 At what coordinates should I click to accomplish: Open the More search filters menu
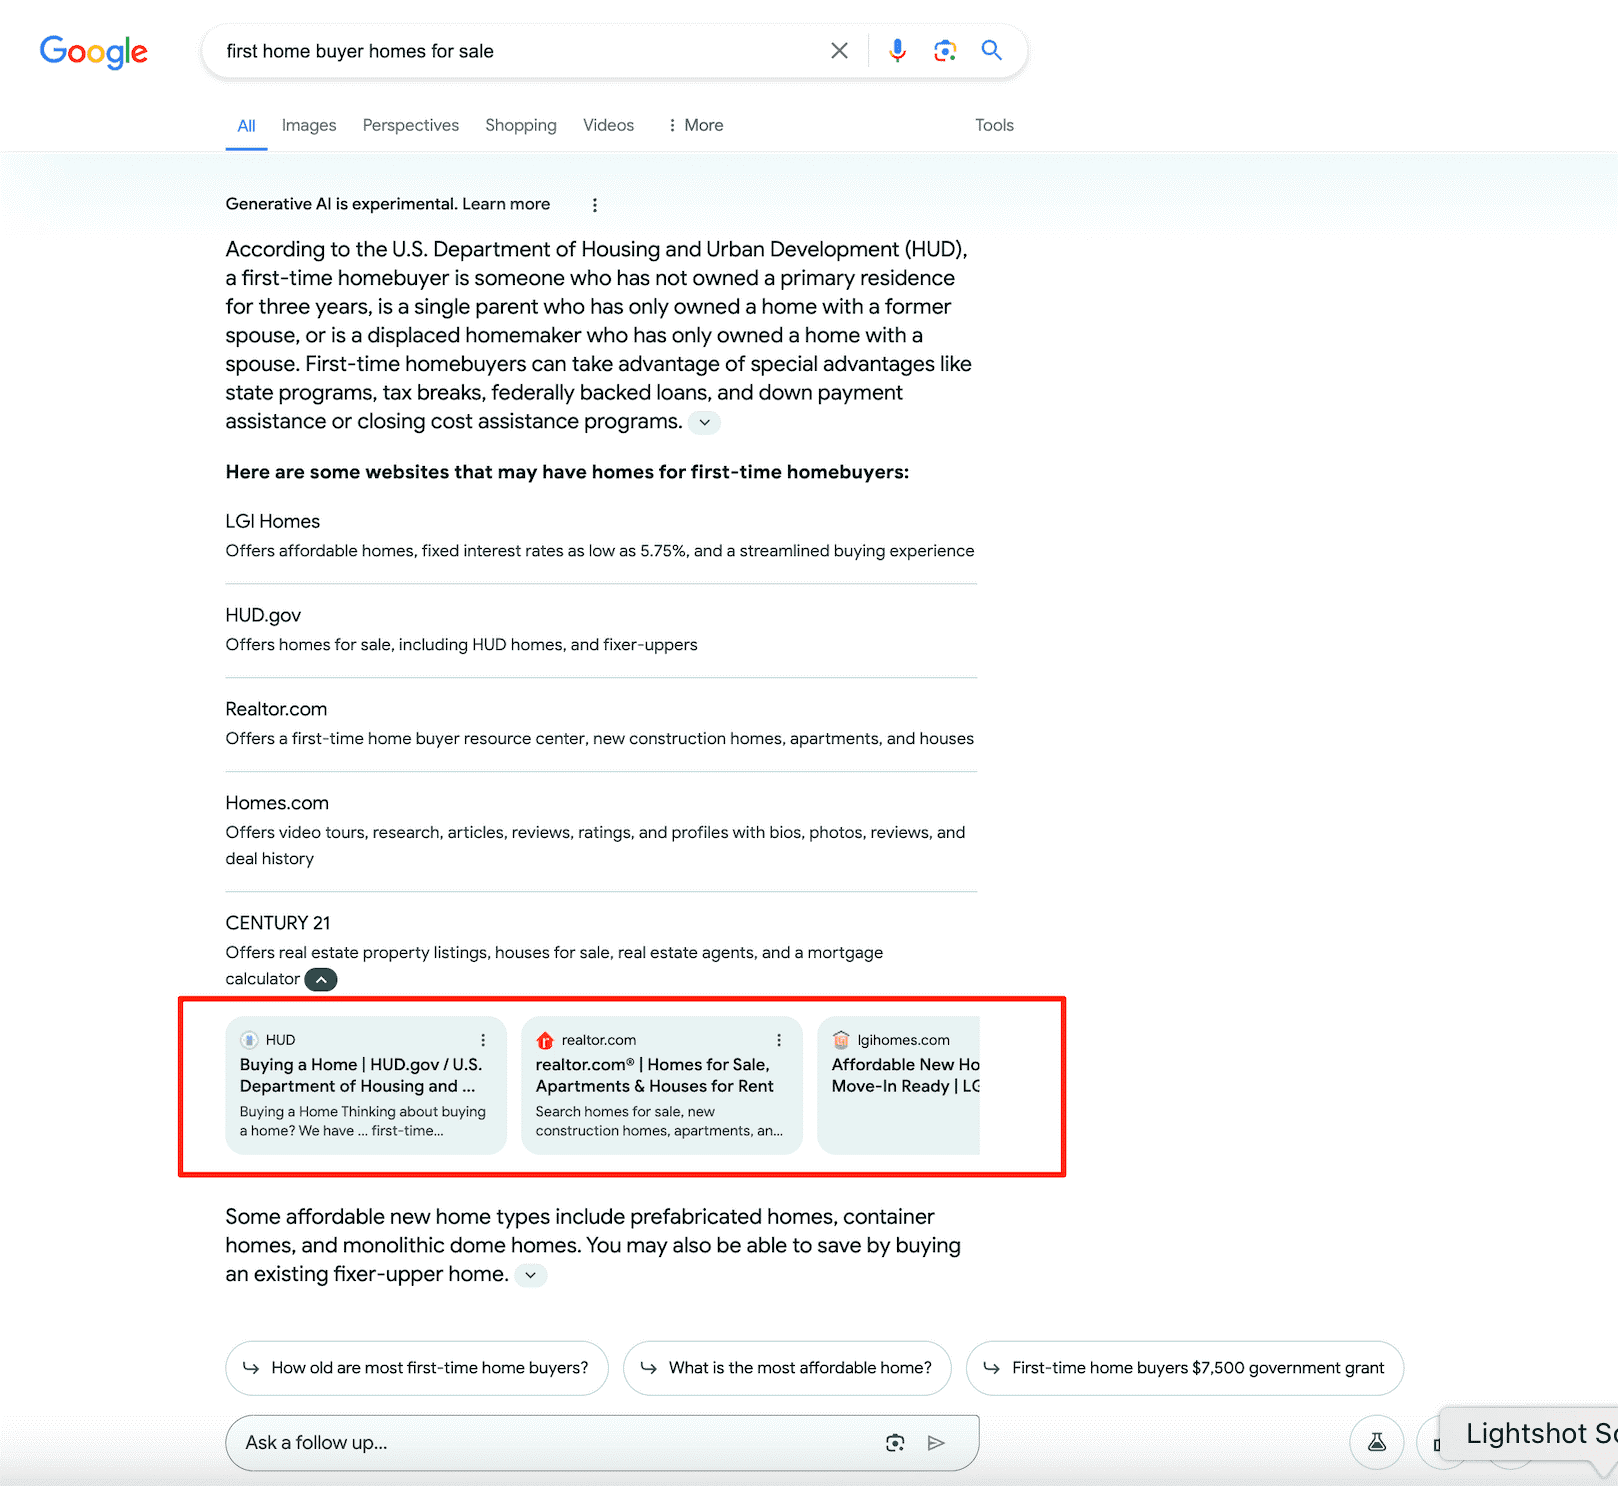tap(696, 125)
